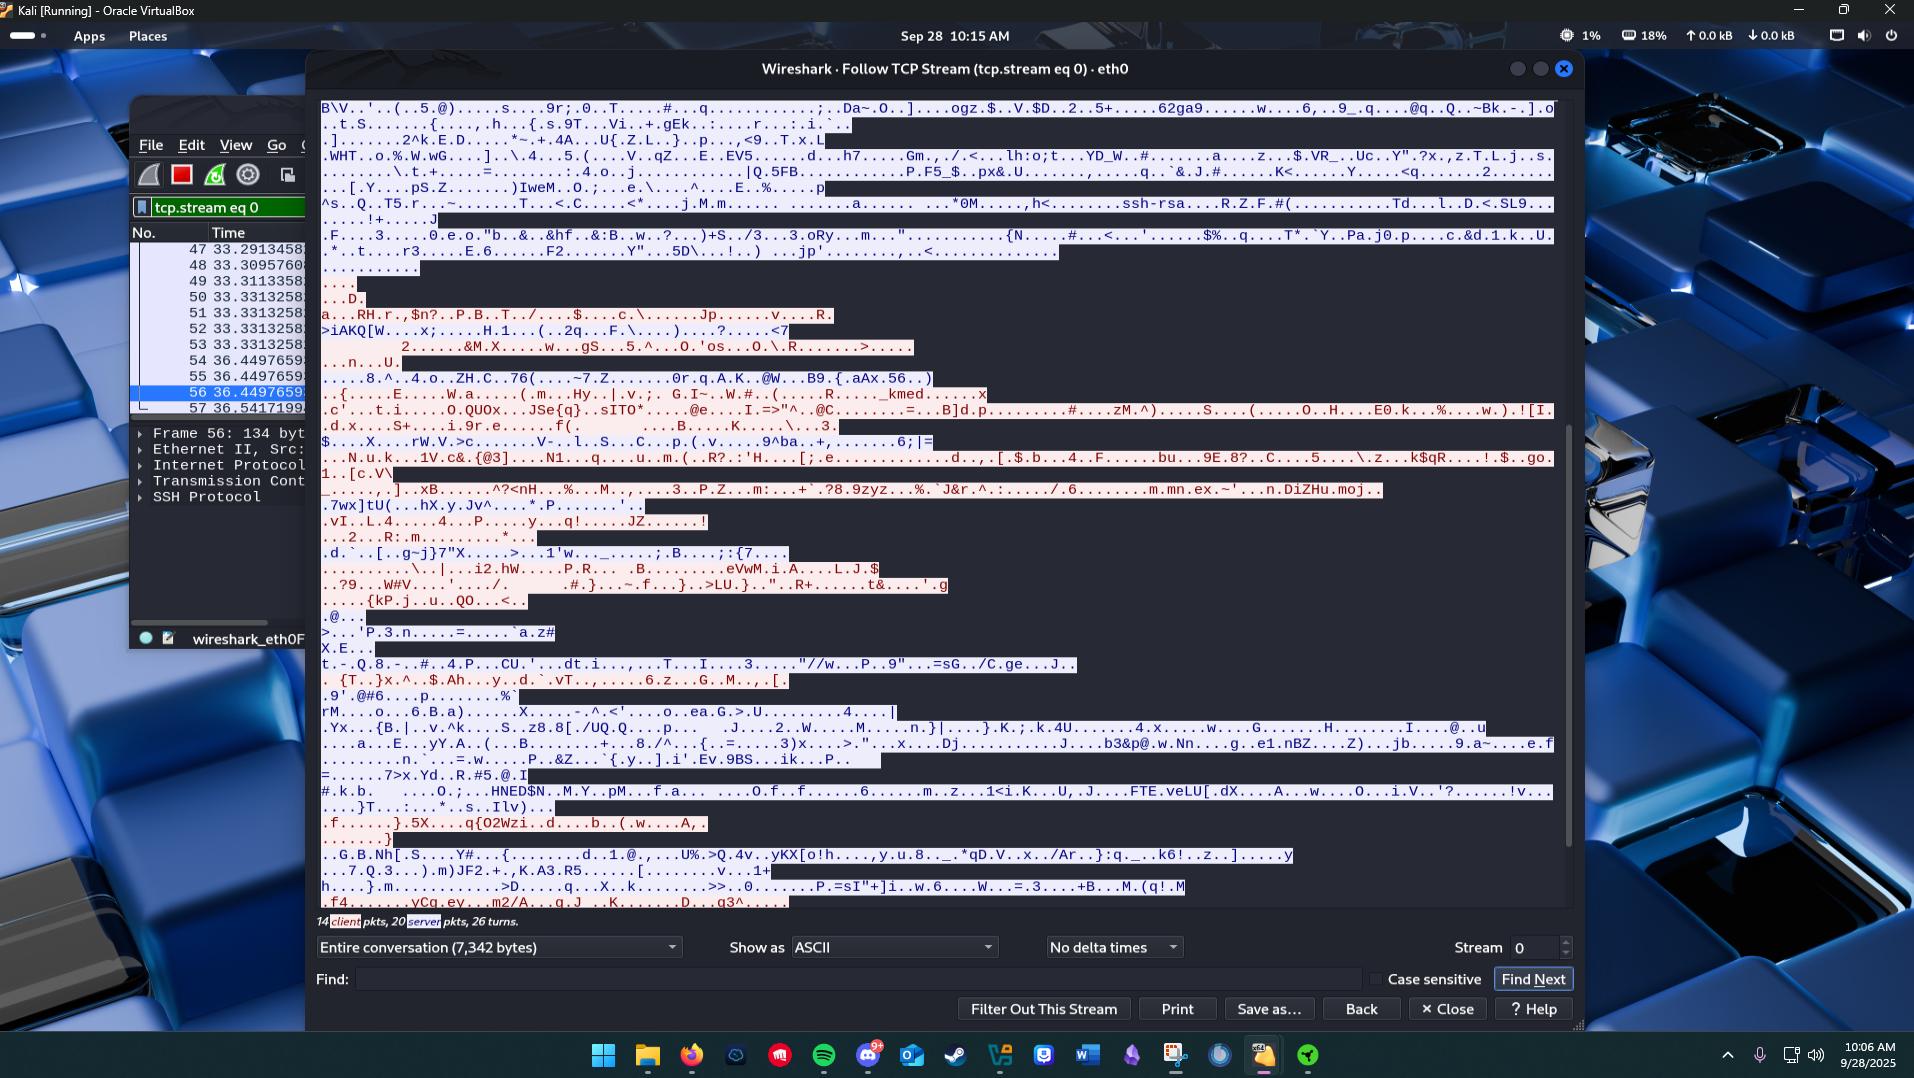The width and height of the screenshot is (1914, 1078).
Task: Open Discord from the taskbar
Action: (x=868, y=1055)
